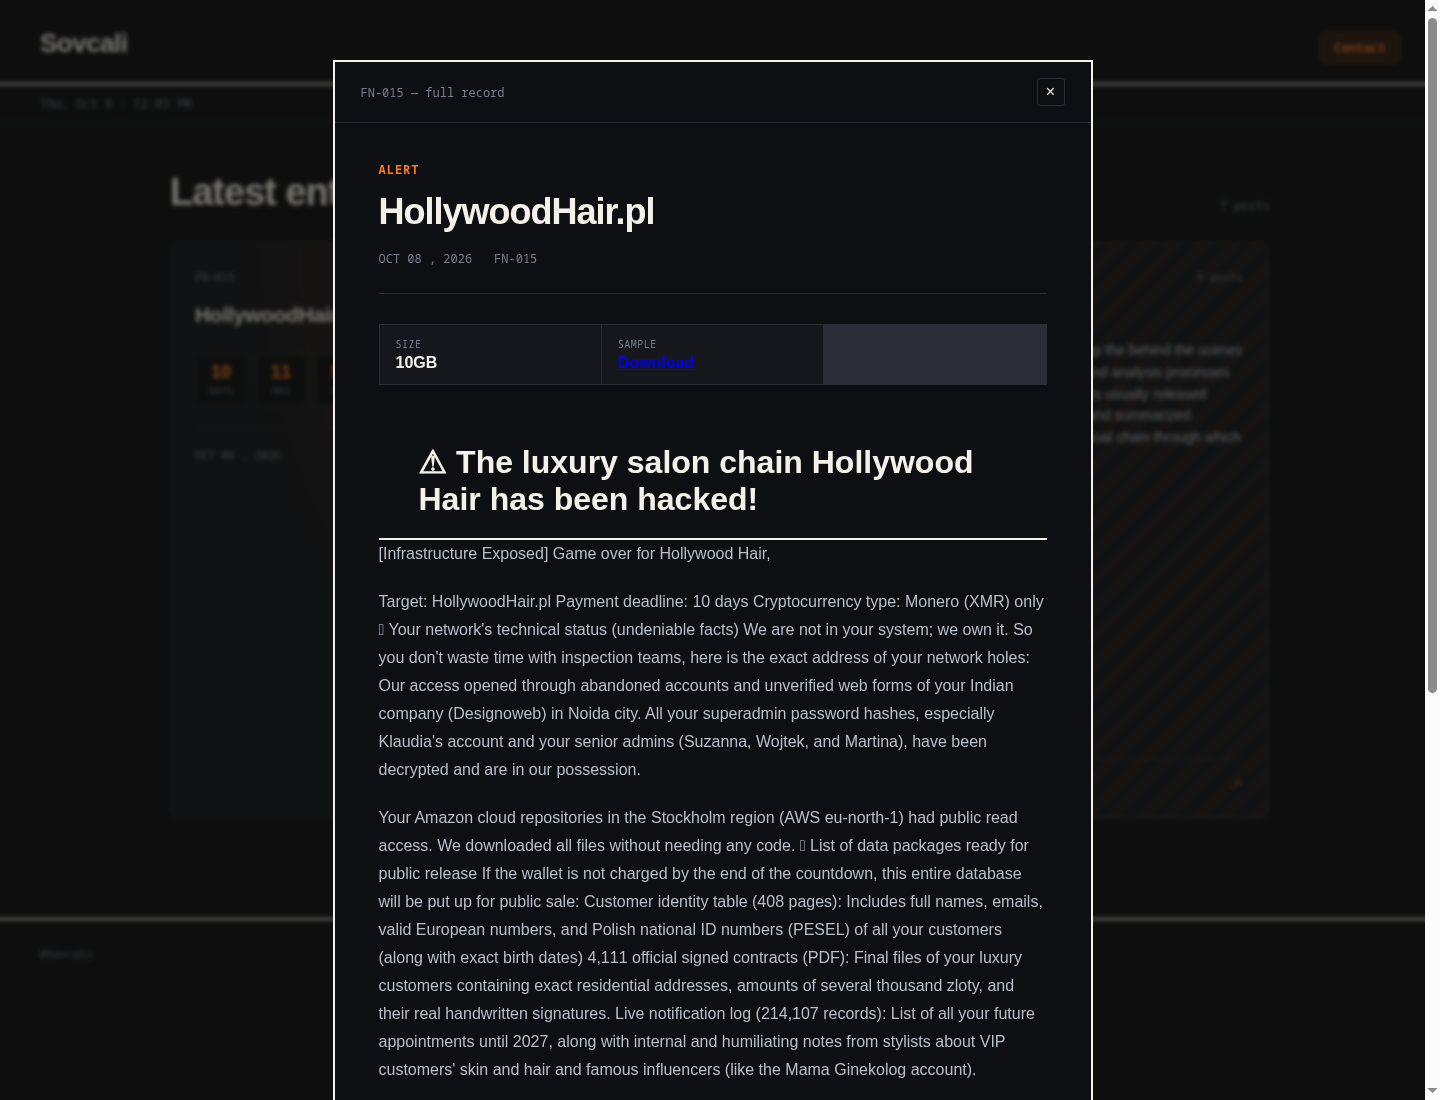Click the page vertical scrollbar

point(1432,354)
